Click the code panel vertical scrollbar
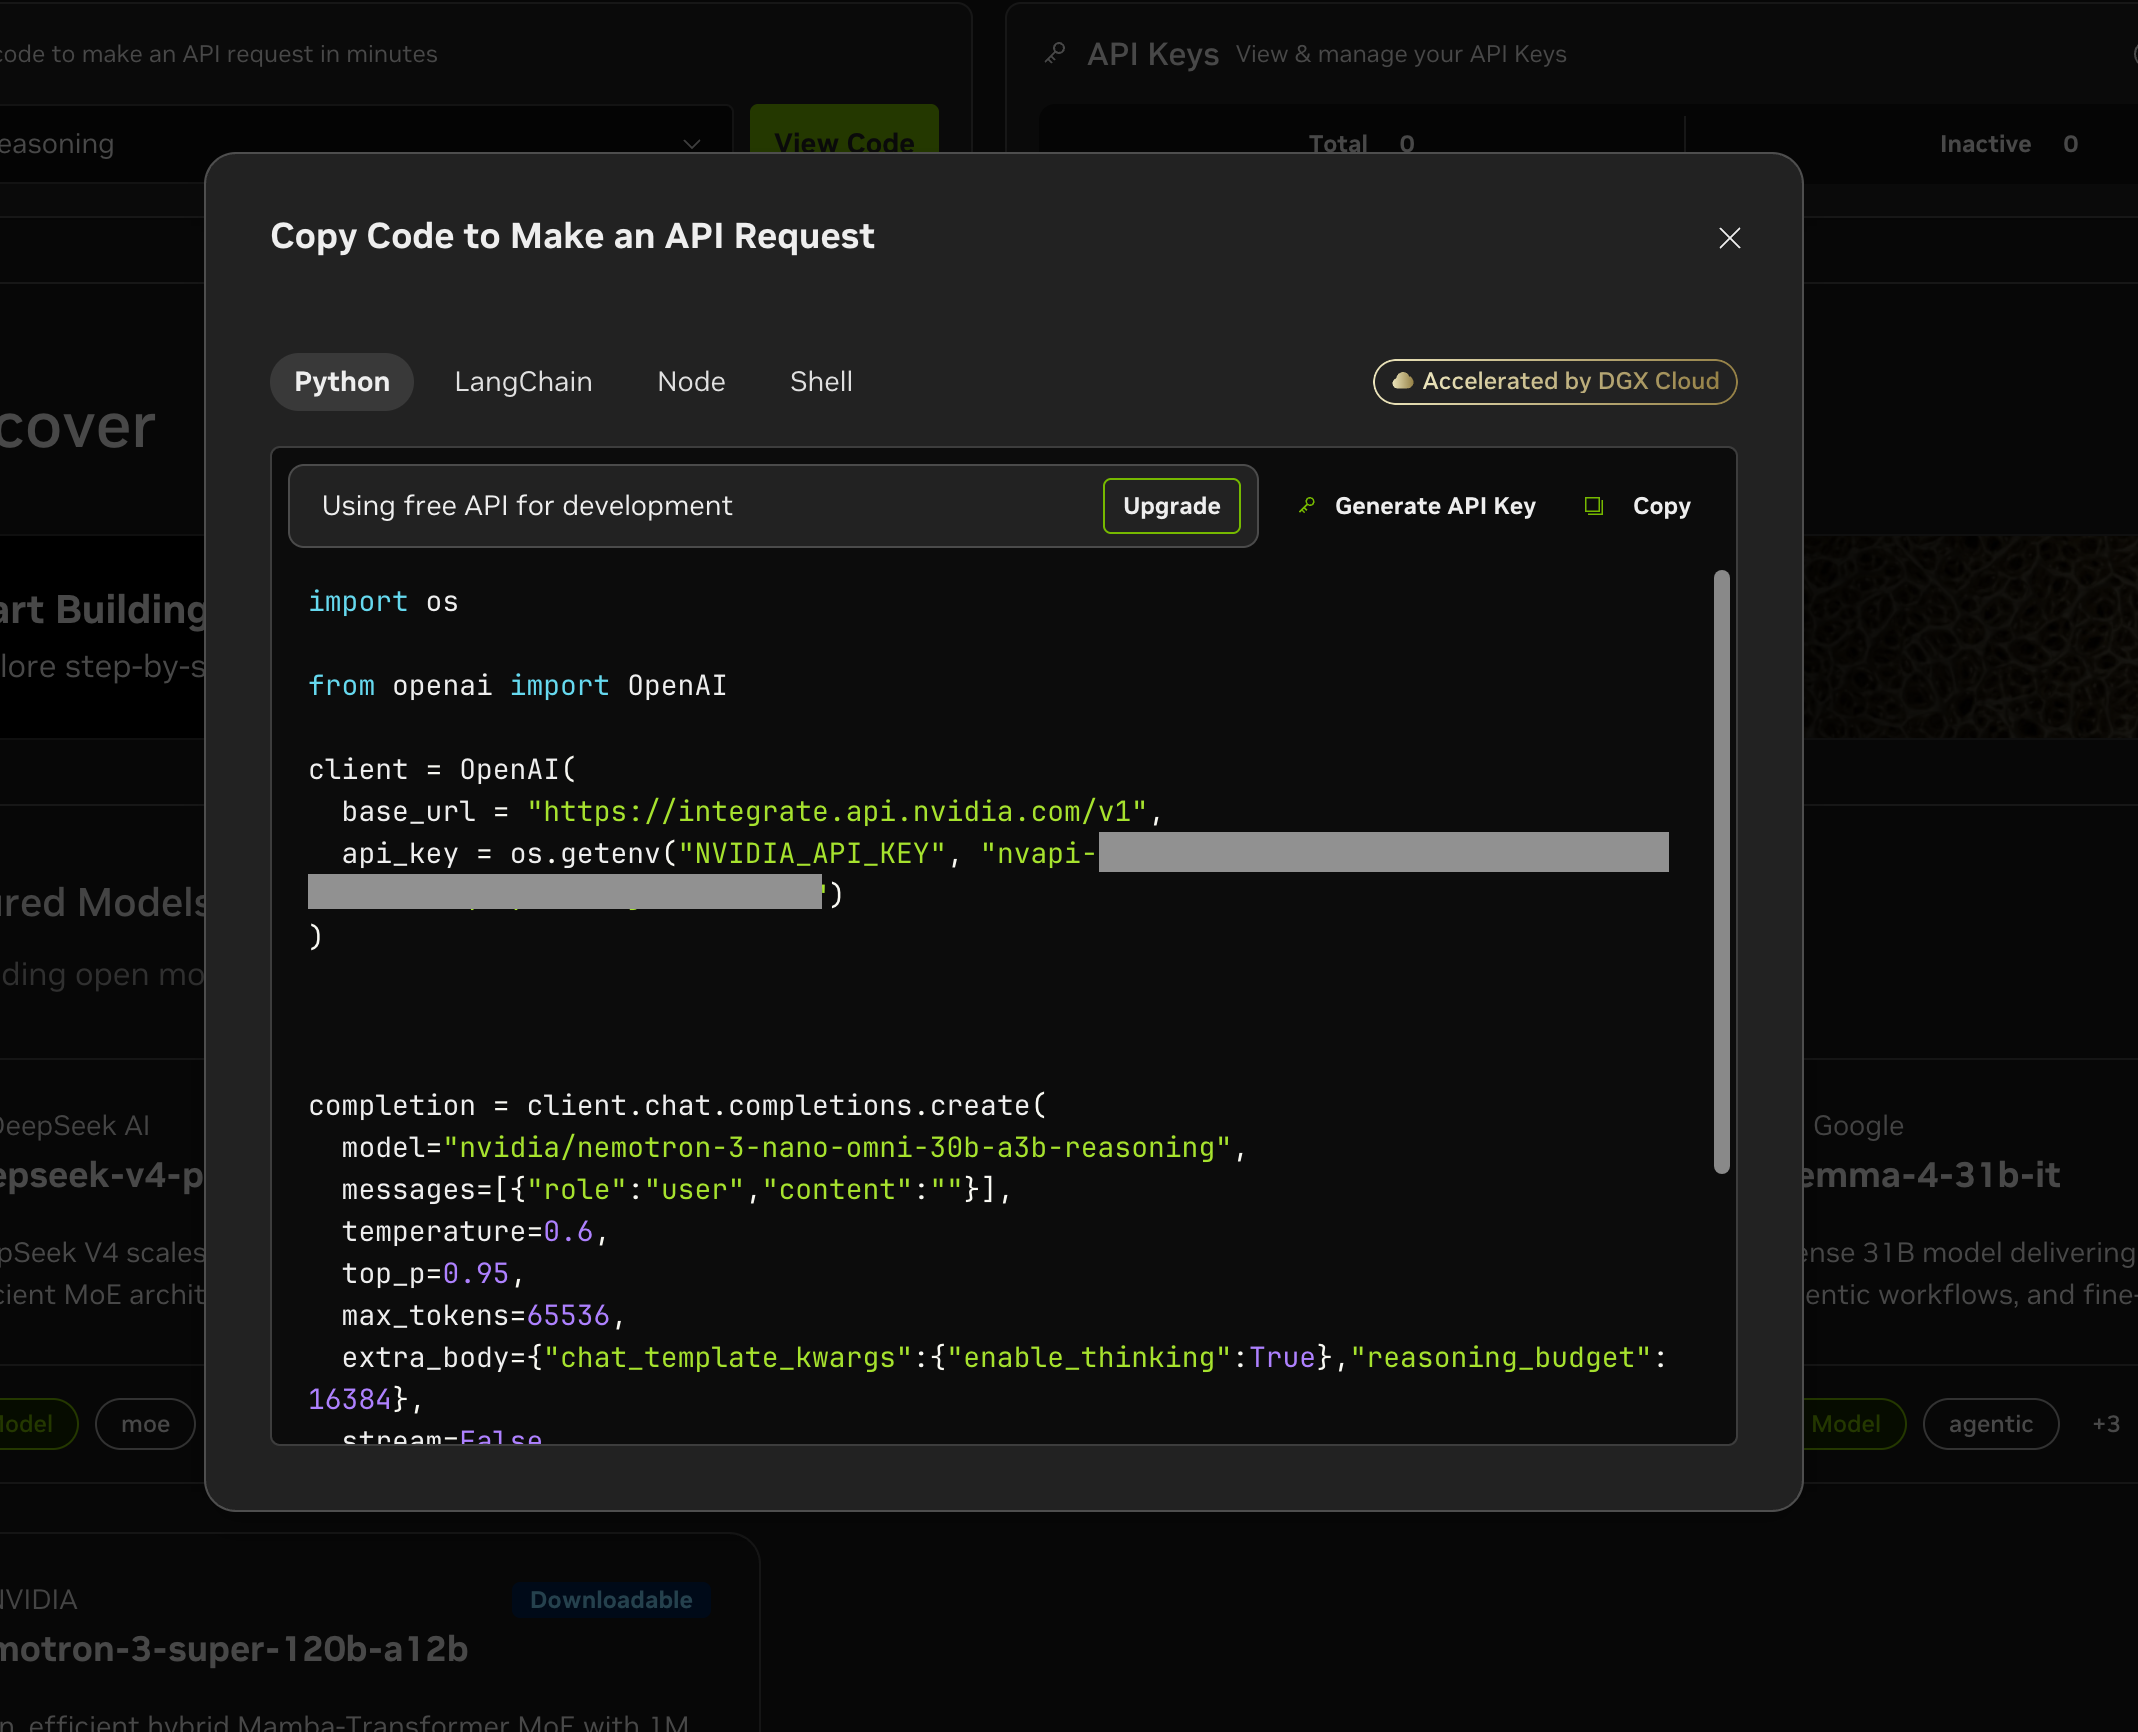Screen dimensions: 2138x1732 click(1721, 871)
